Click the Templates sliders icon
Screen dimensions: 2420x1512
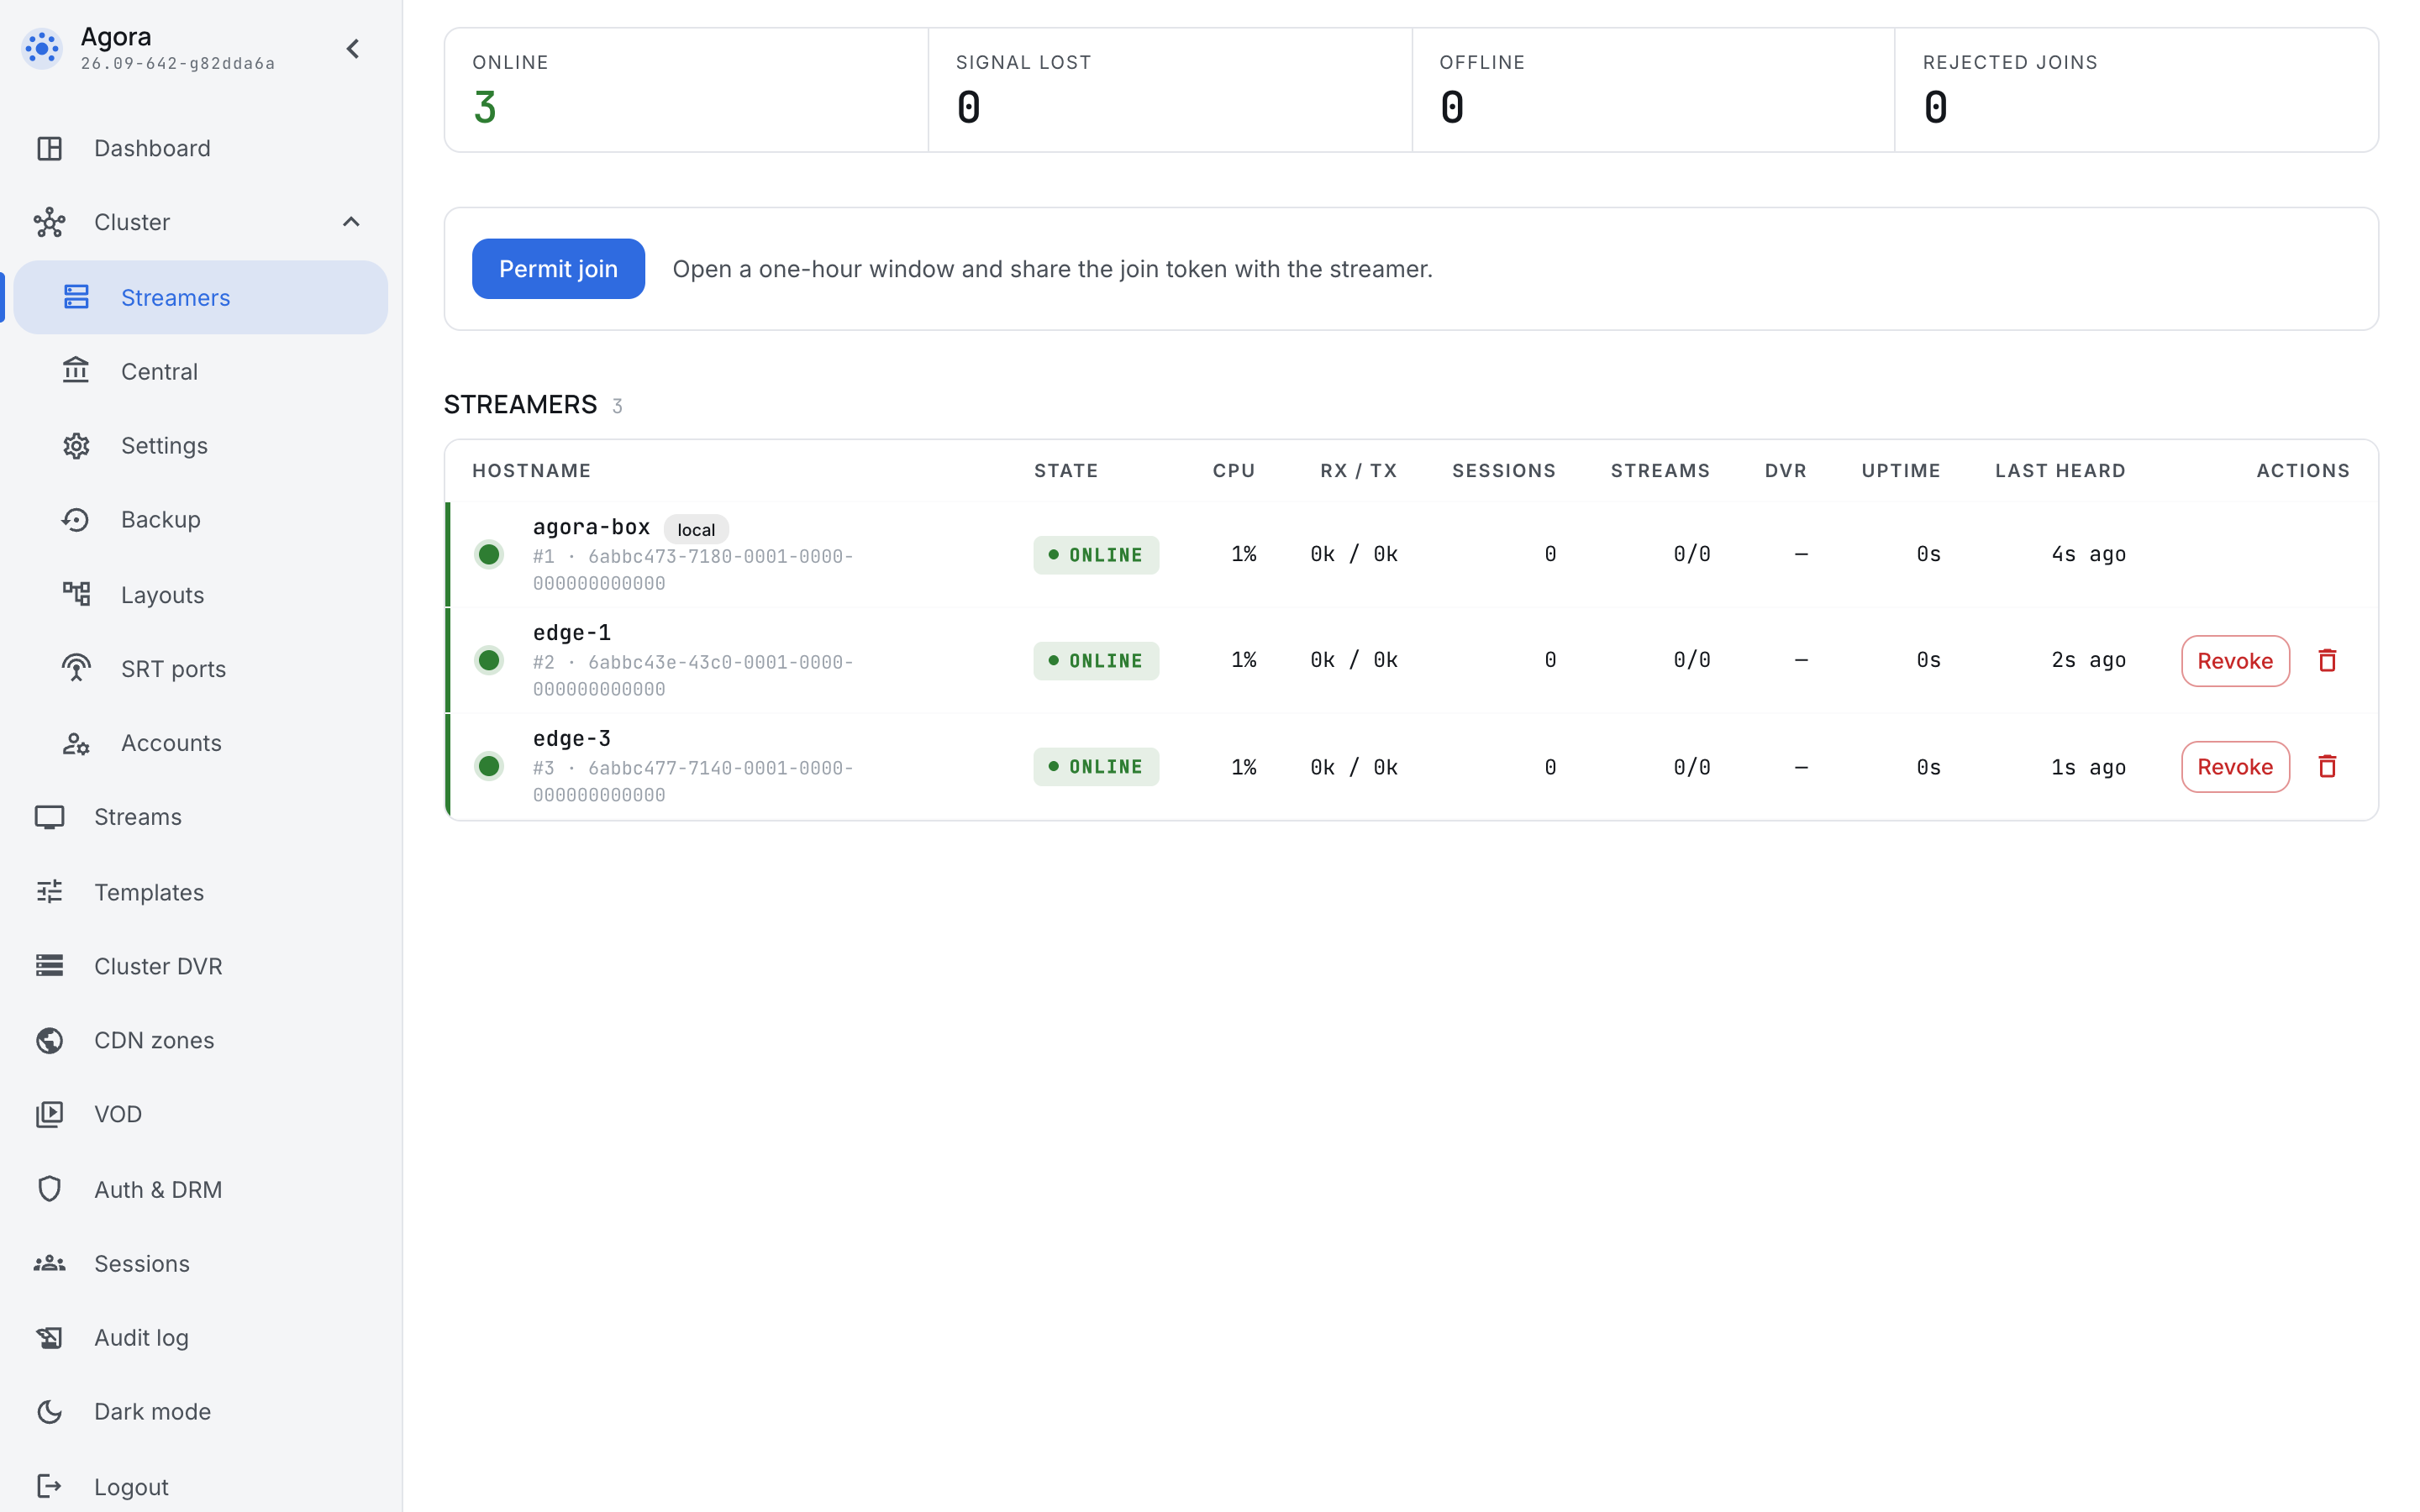tap(49, 891)
